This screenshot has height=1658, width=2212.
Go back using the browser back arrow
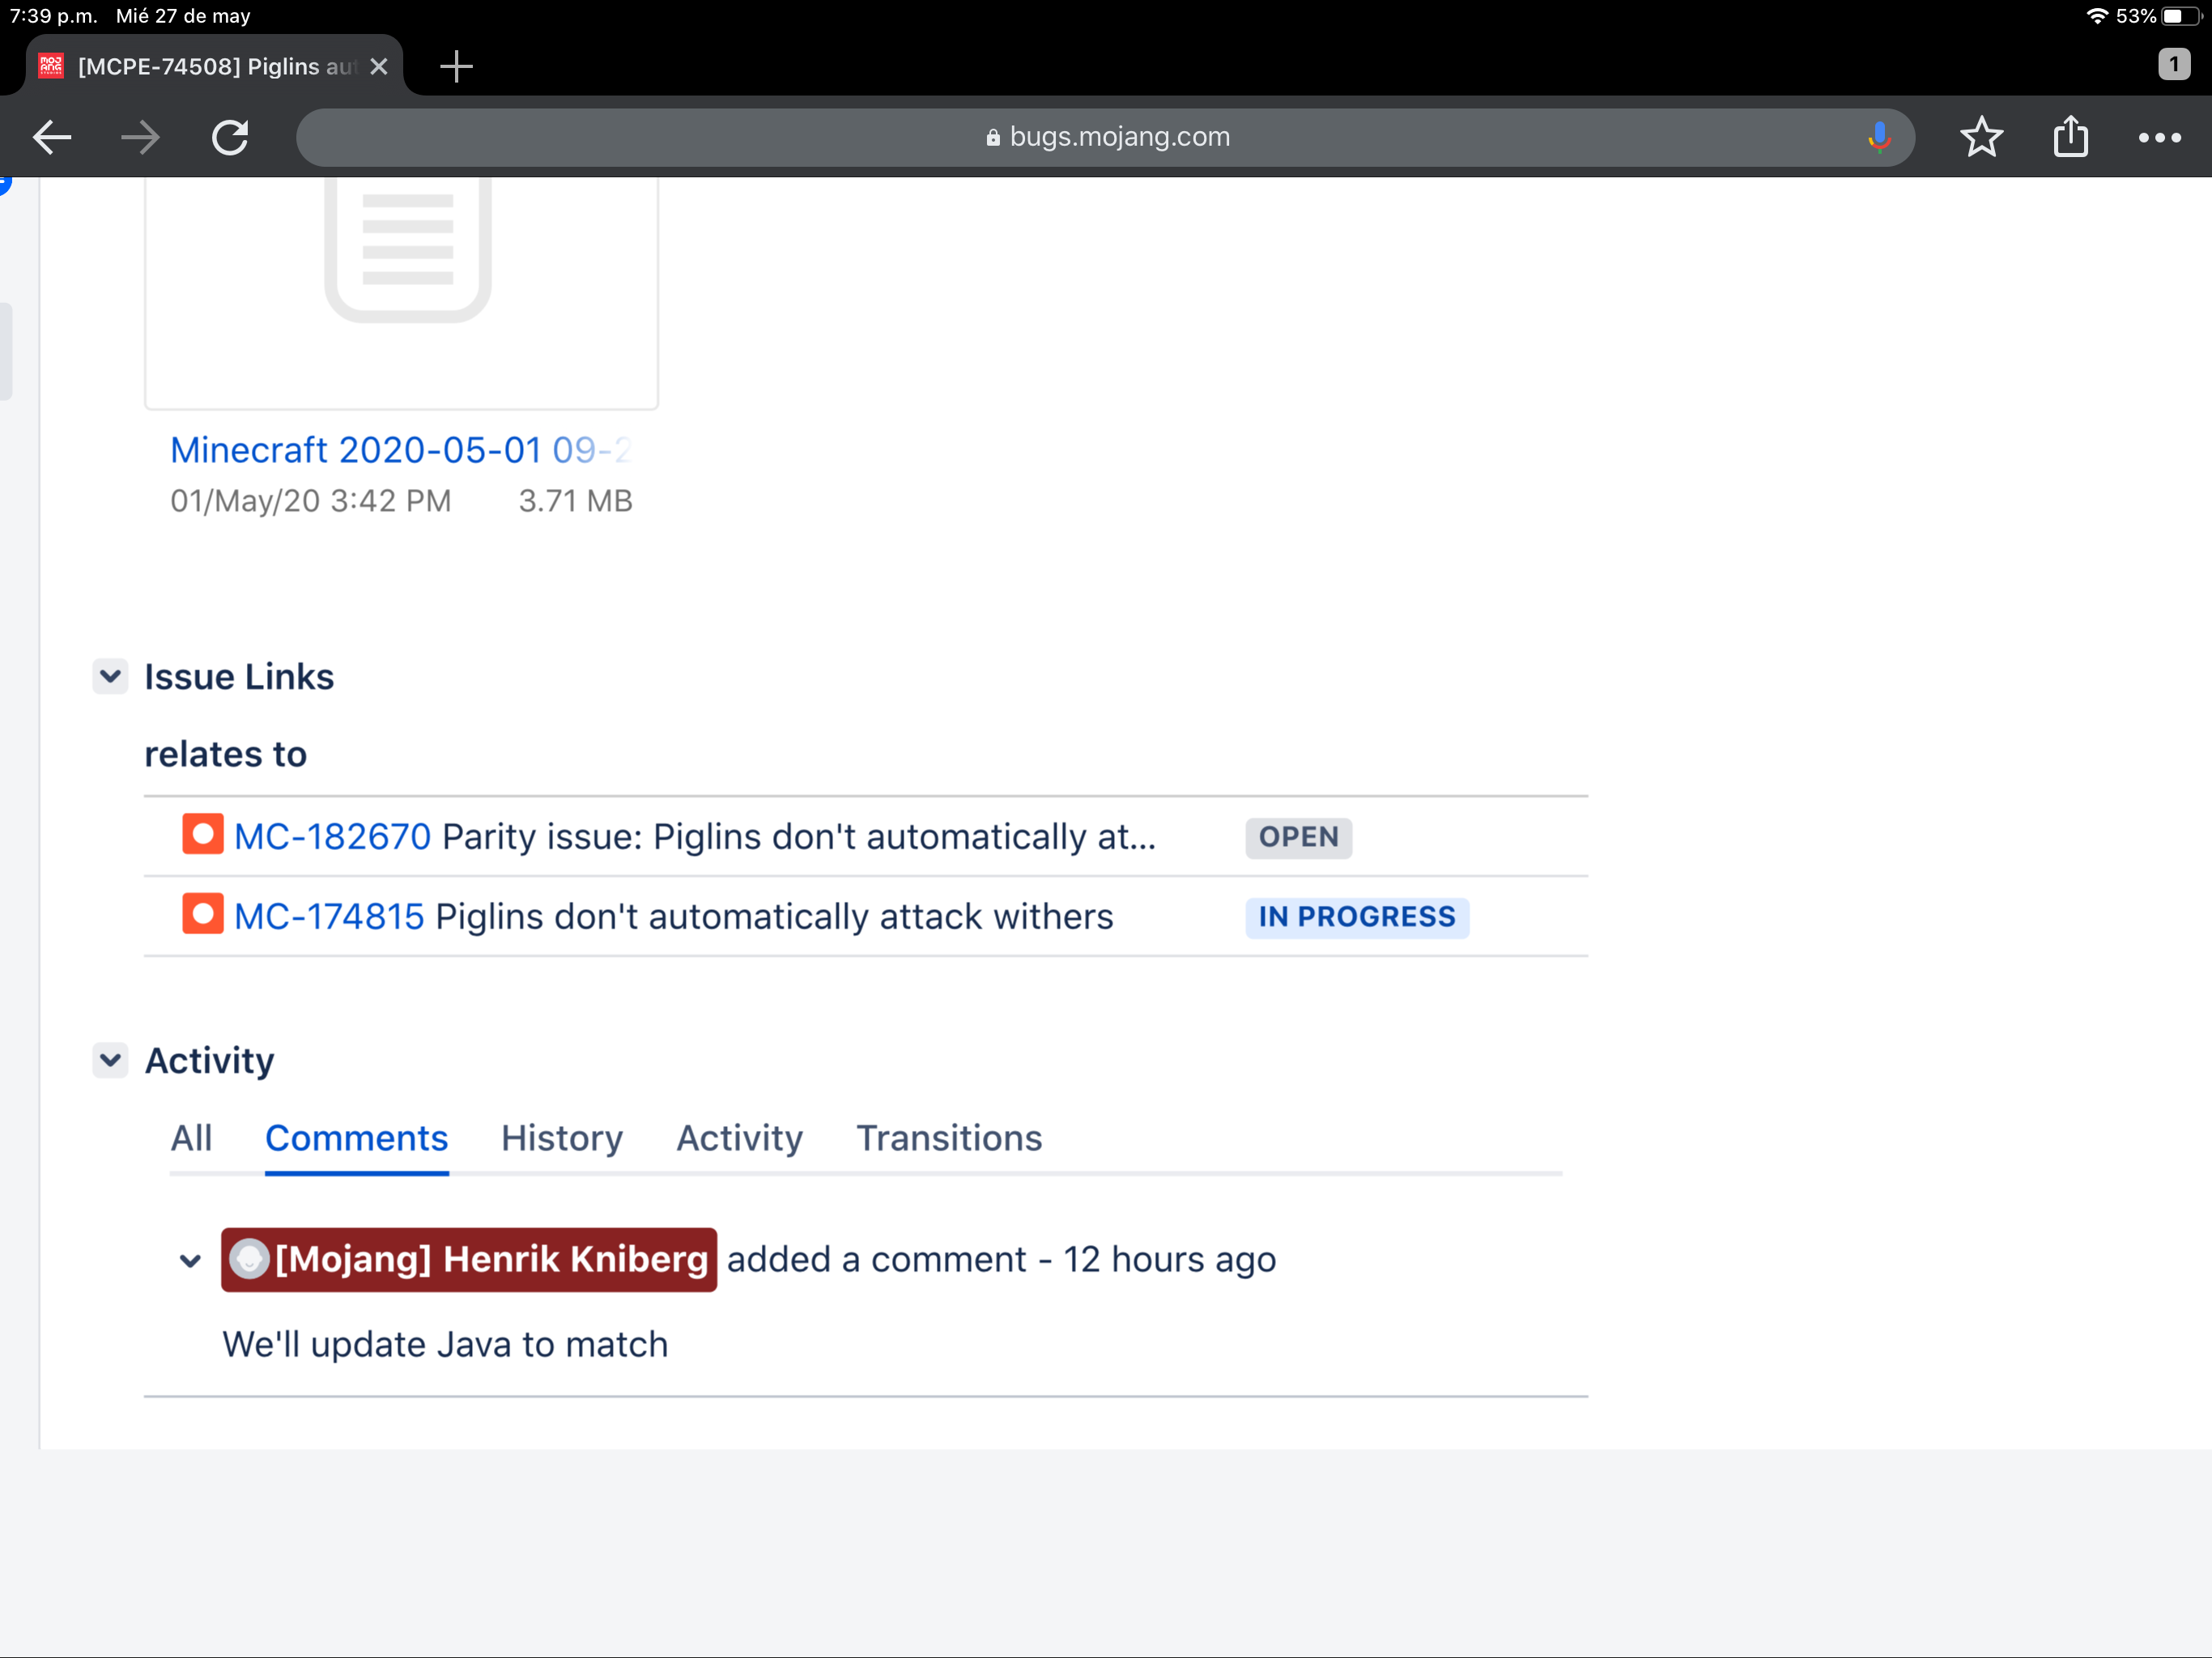(52, 137)
